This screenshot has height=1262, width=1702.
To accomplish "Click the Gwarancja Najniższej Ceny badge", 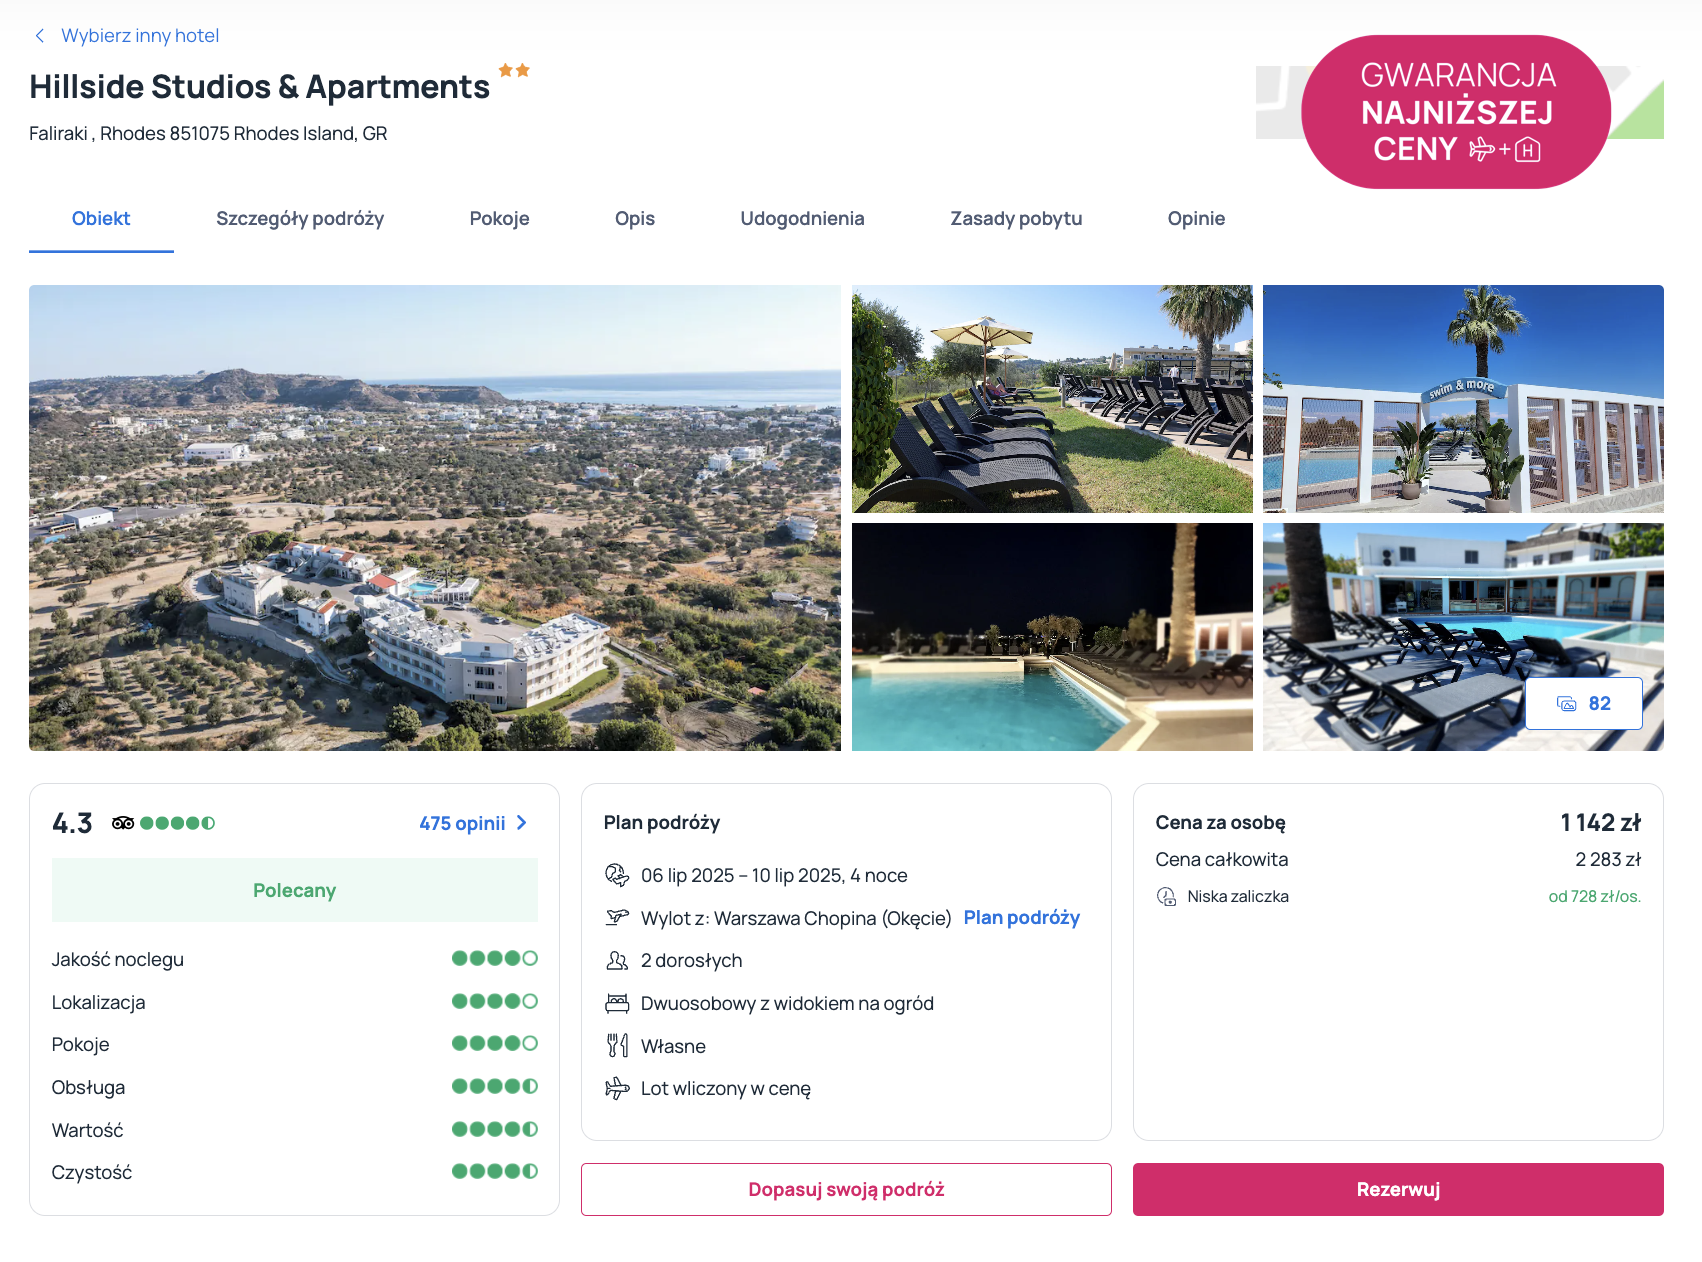I will [x=1455, y=112].
